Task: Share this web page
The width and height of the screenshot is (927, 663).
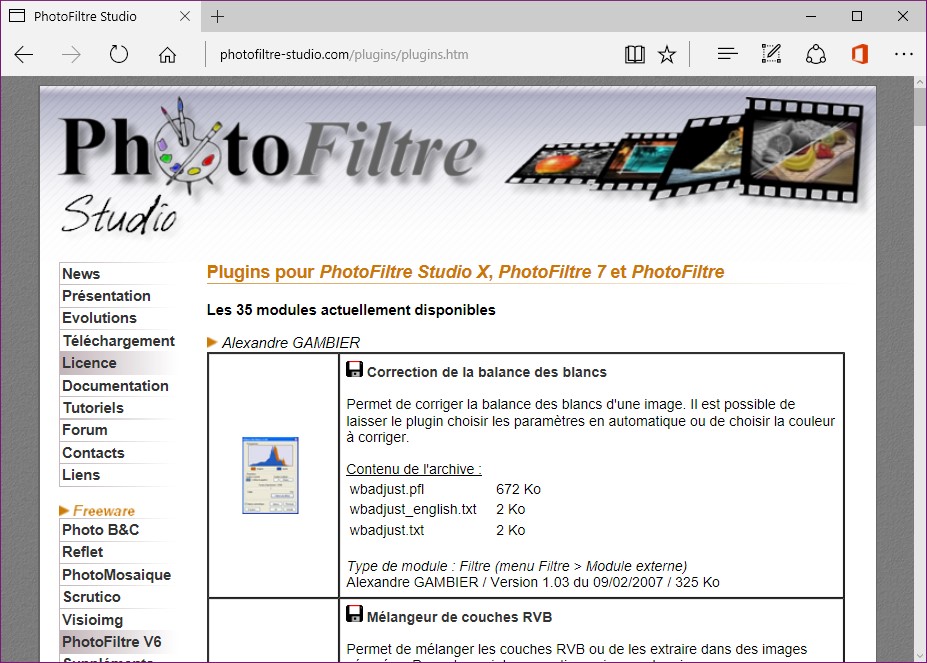Action: click(x=816, y=54)
